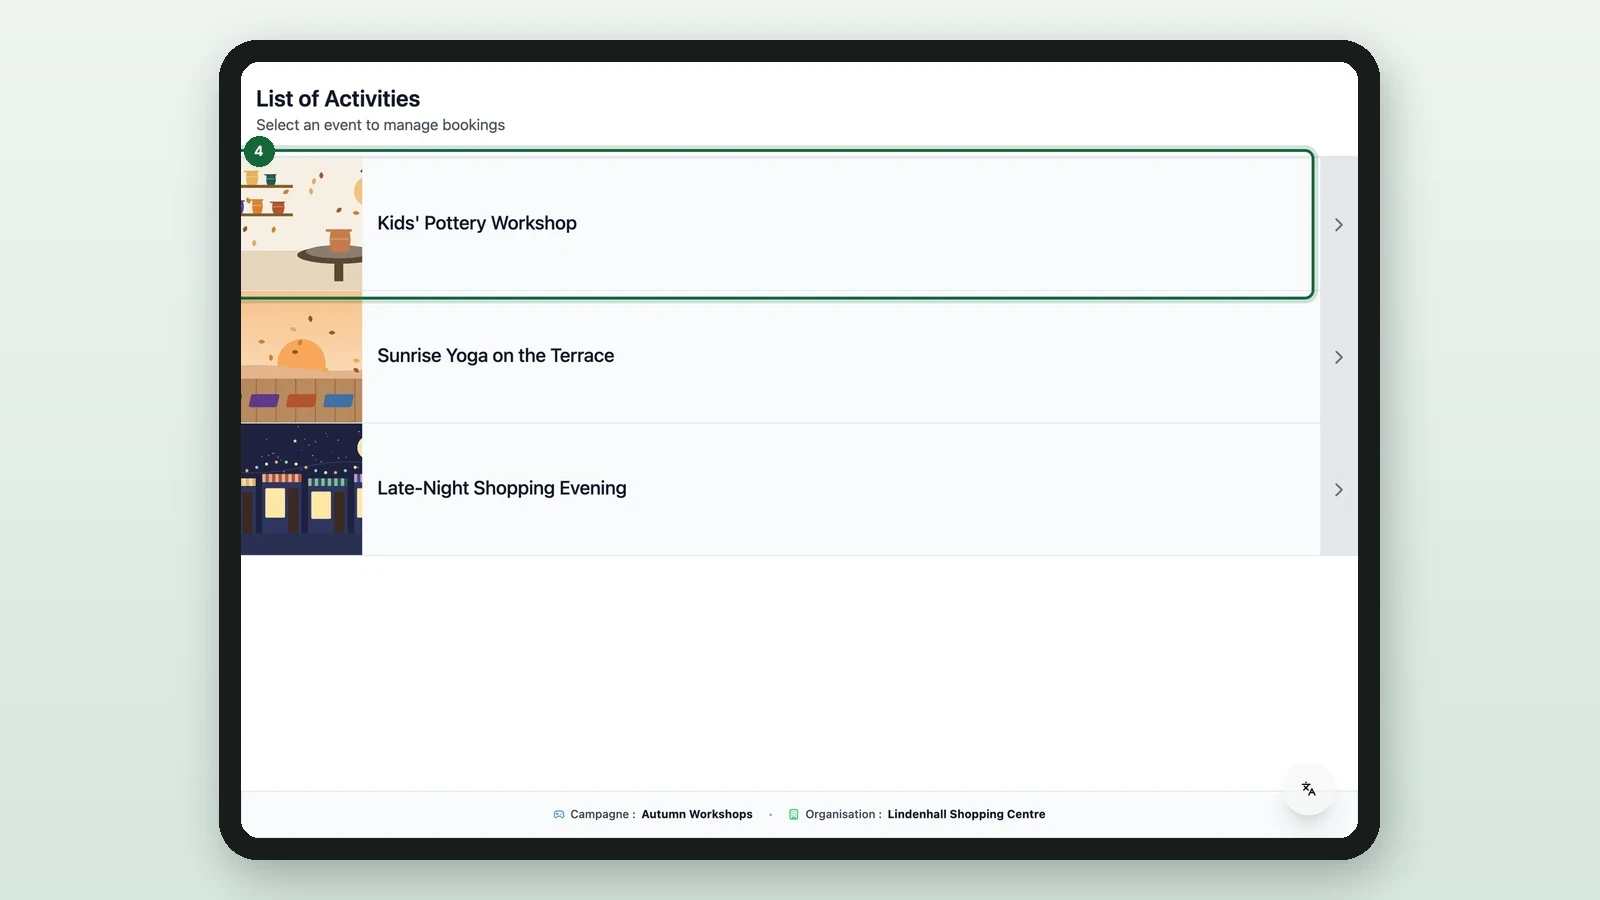Screen dimensions: 1600x900
Task: Click the 'Campagne :' footer label
Action: 603,815
